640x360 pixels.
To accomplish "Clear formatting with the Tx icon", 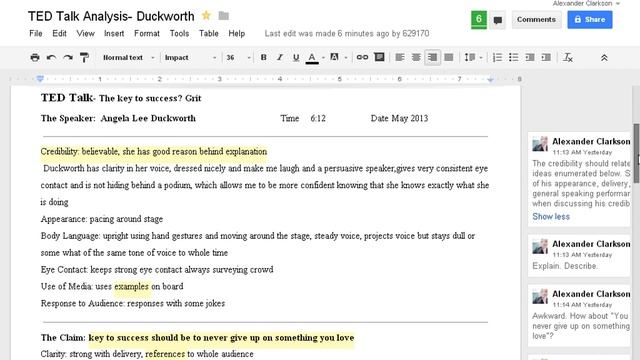I will [x=568, y=58].
